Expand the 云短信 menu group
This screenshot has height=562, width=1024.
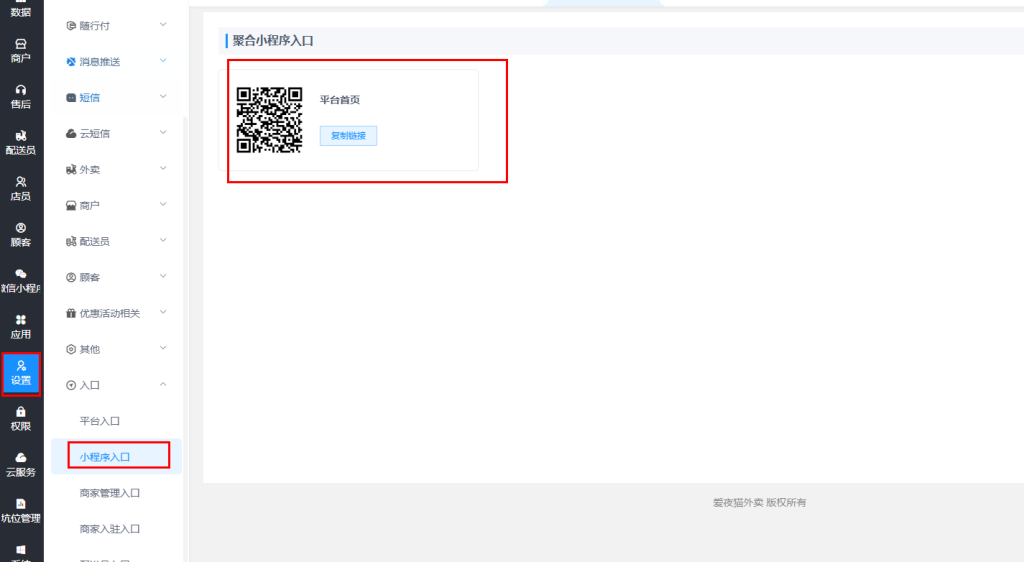115,133
